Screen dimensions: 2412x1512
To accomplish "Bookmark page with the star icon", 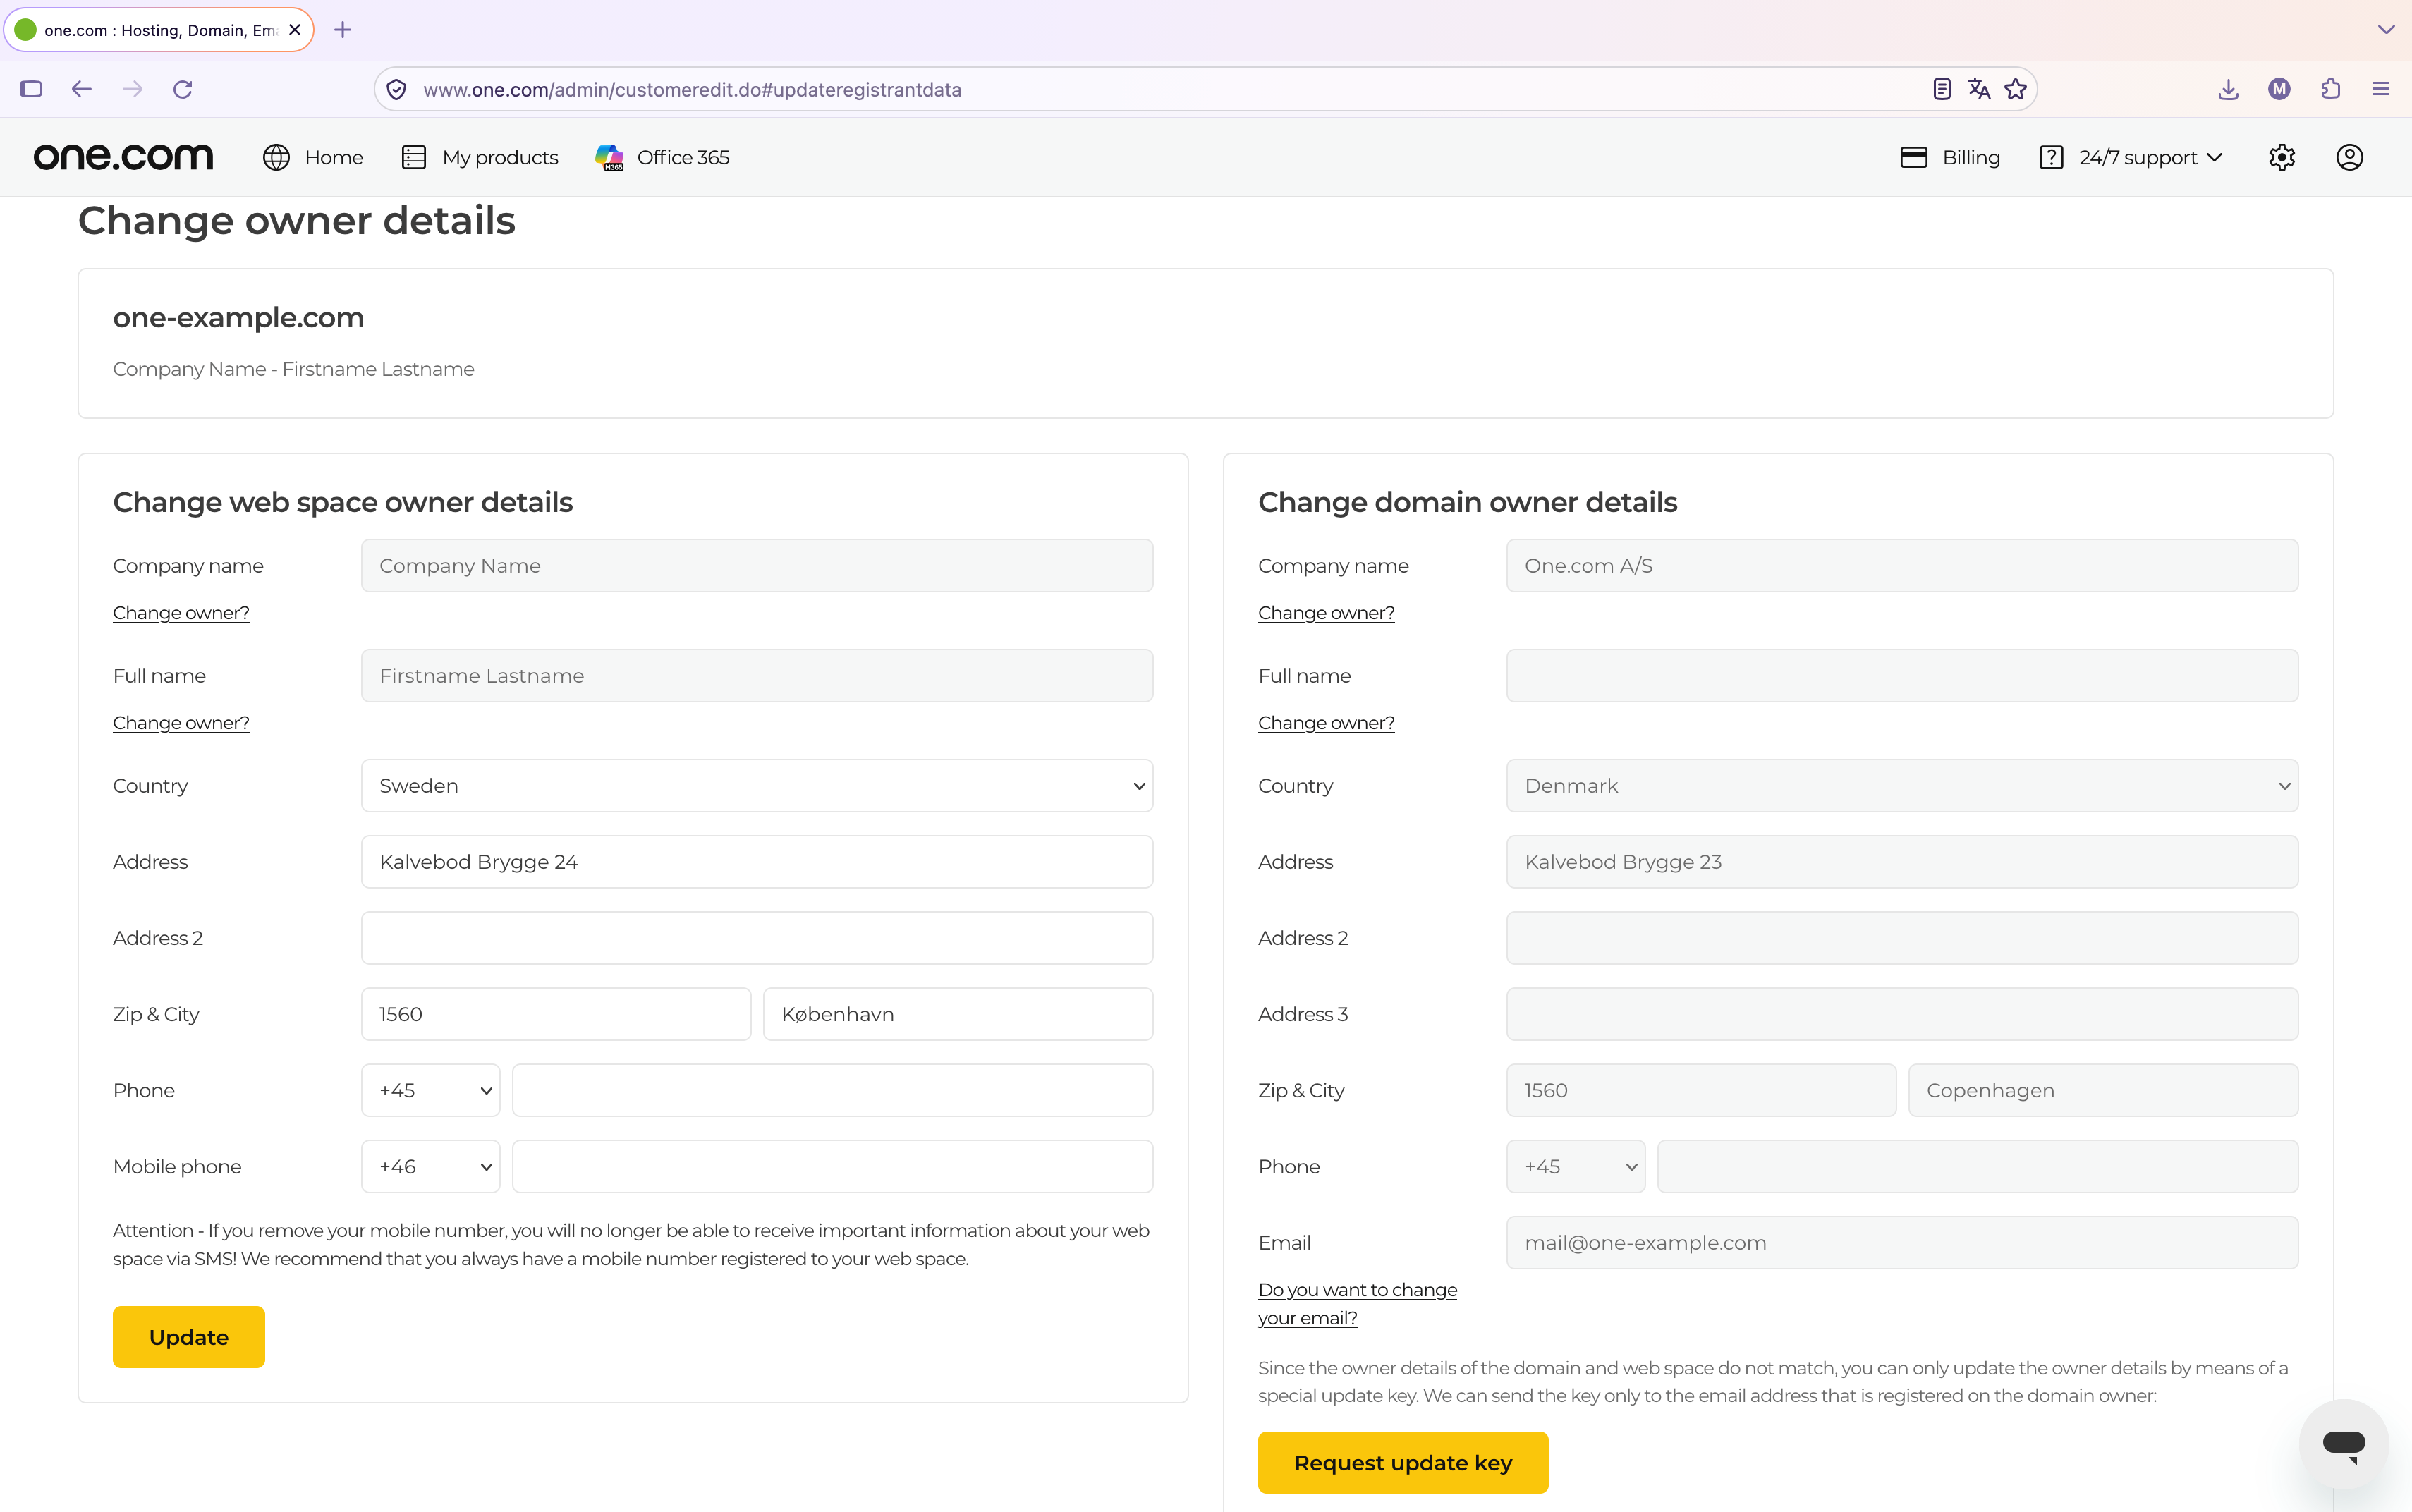I will pos(2015,89).
